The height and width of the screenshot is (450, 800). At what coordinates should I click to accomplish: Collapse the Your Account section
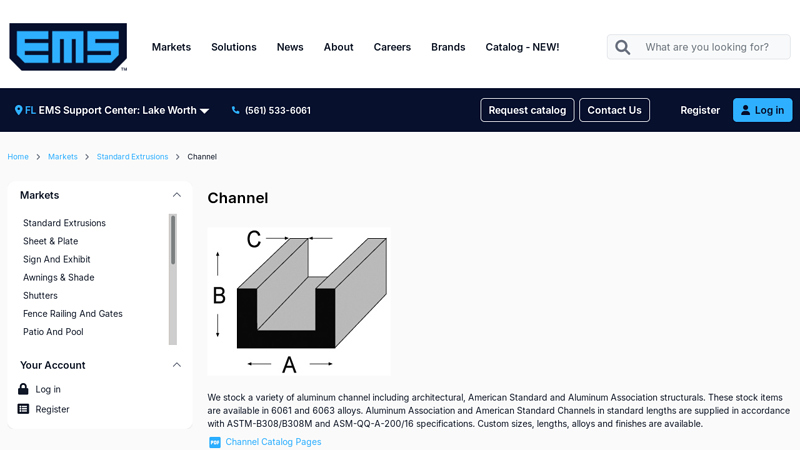177,365
